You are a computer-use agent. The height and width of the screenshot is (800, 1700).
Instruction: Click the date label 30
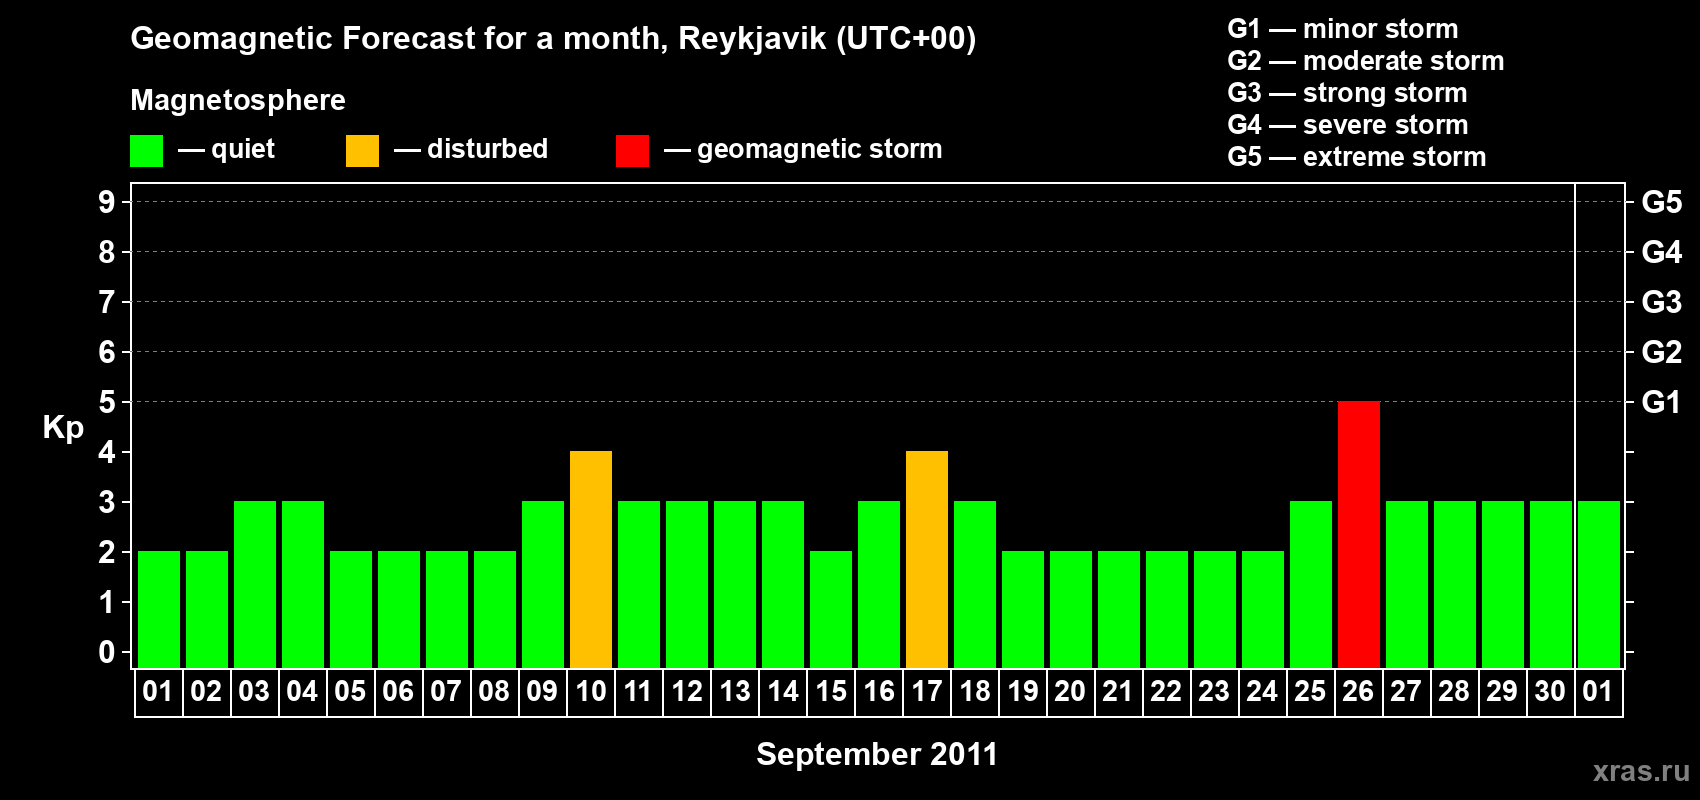pyautogui.click(x=1550, y=692)
